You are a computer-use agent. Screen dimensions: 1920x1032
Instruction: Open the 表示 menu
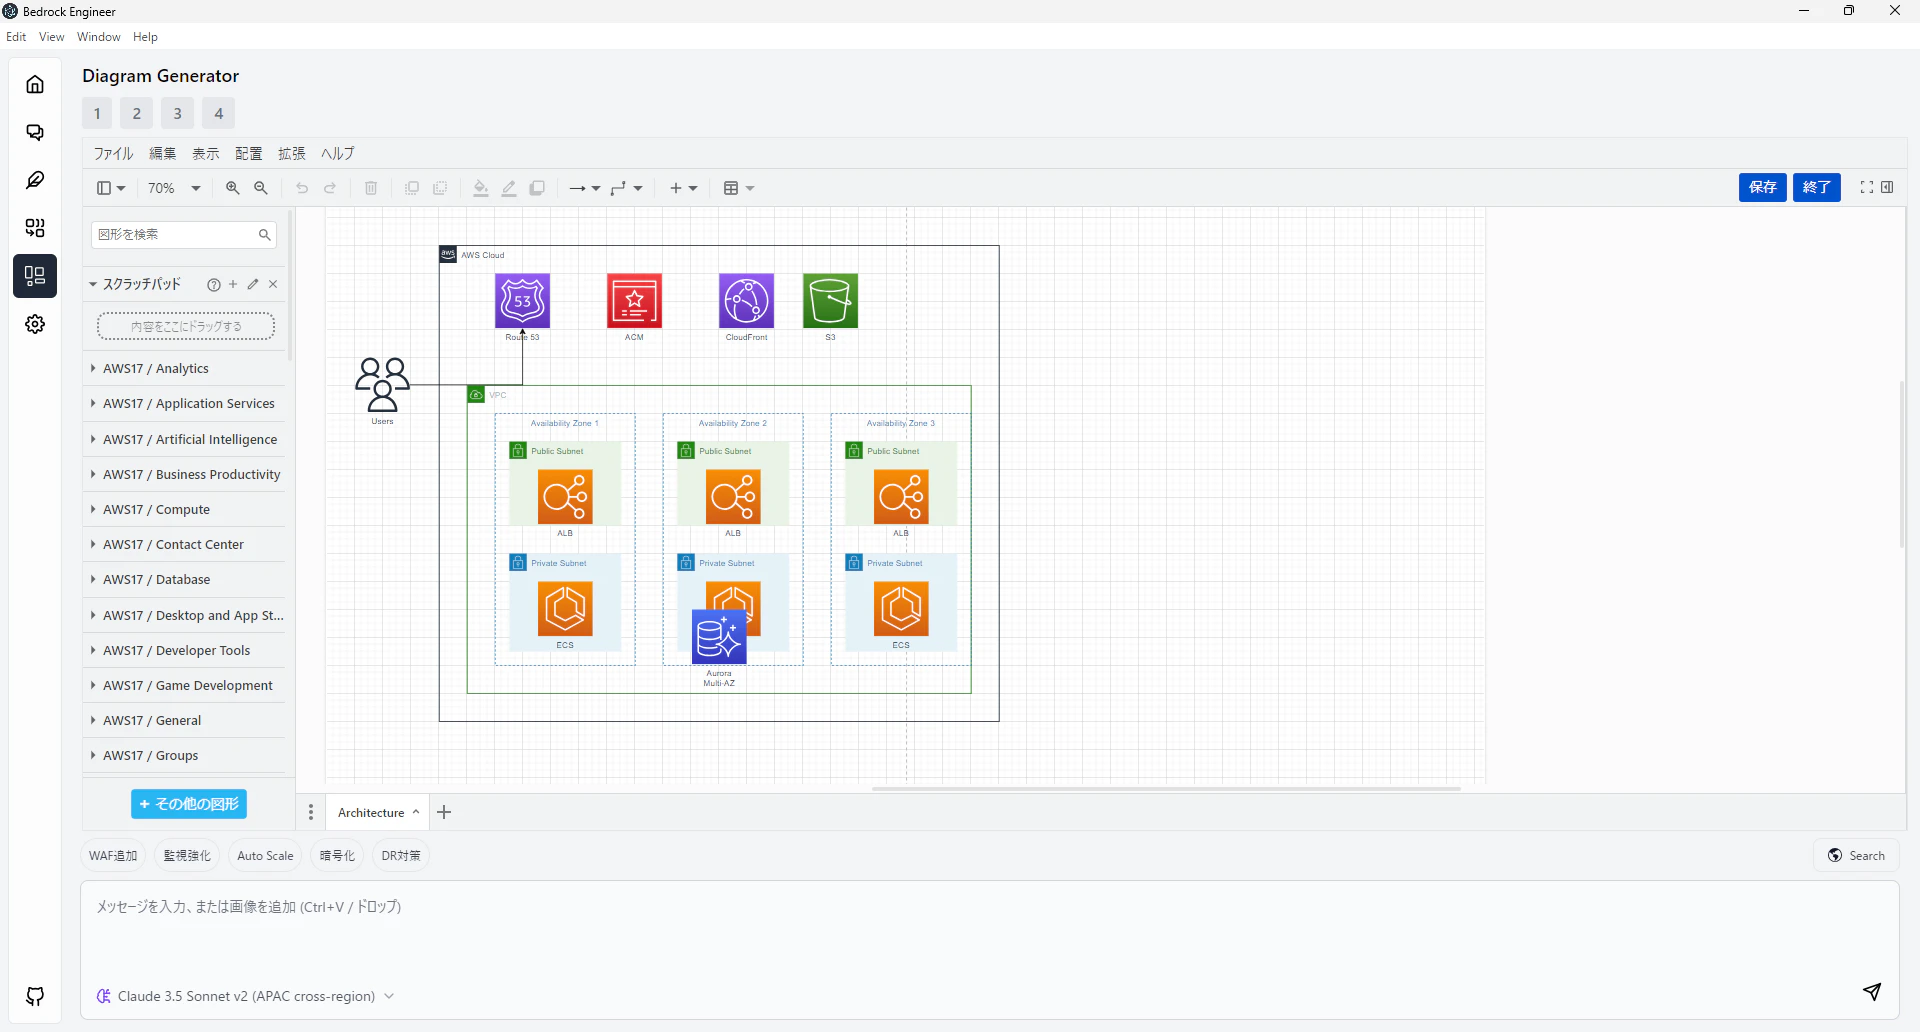(x=206, y=154)
